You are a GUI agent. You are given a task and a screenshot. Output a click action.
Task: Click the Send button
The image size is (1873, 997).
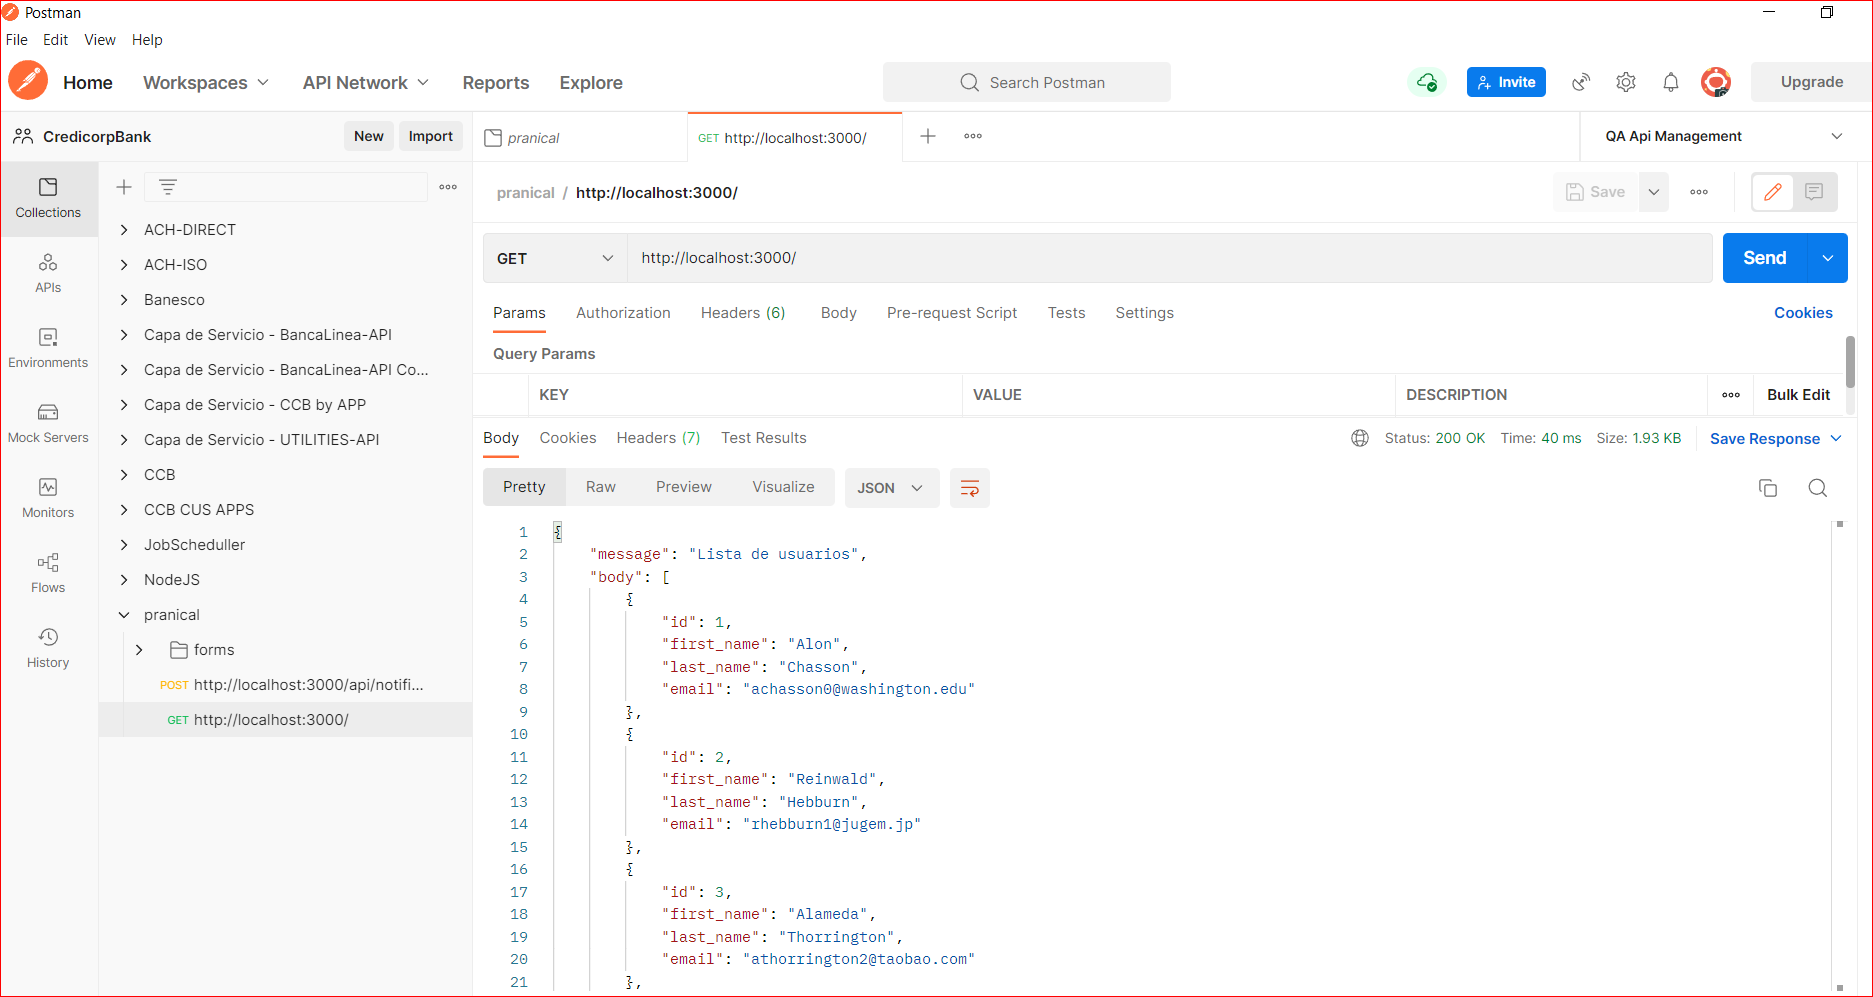pos(1765,258)
